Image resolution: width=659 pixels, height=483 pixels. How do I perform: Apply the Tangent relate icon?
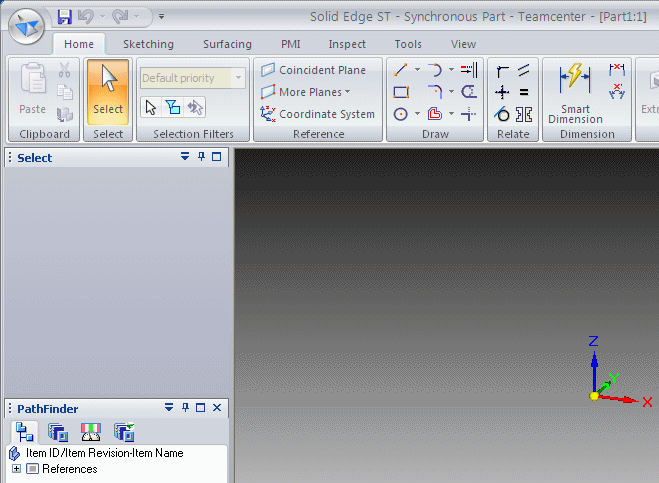click(x=502, y=114)
